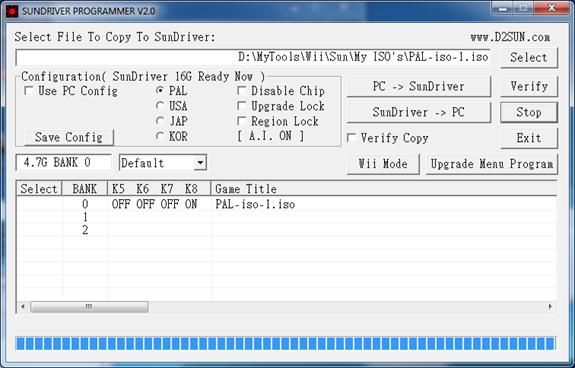Image resolution: width=575 pixels, height=368 pixels.
Task: Open the Default dropdown arrow
Action: (200, 162)
